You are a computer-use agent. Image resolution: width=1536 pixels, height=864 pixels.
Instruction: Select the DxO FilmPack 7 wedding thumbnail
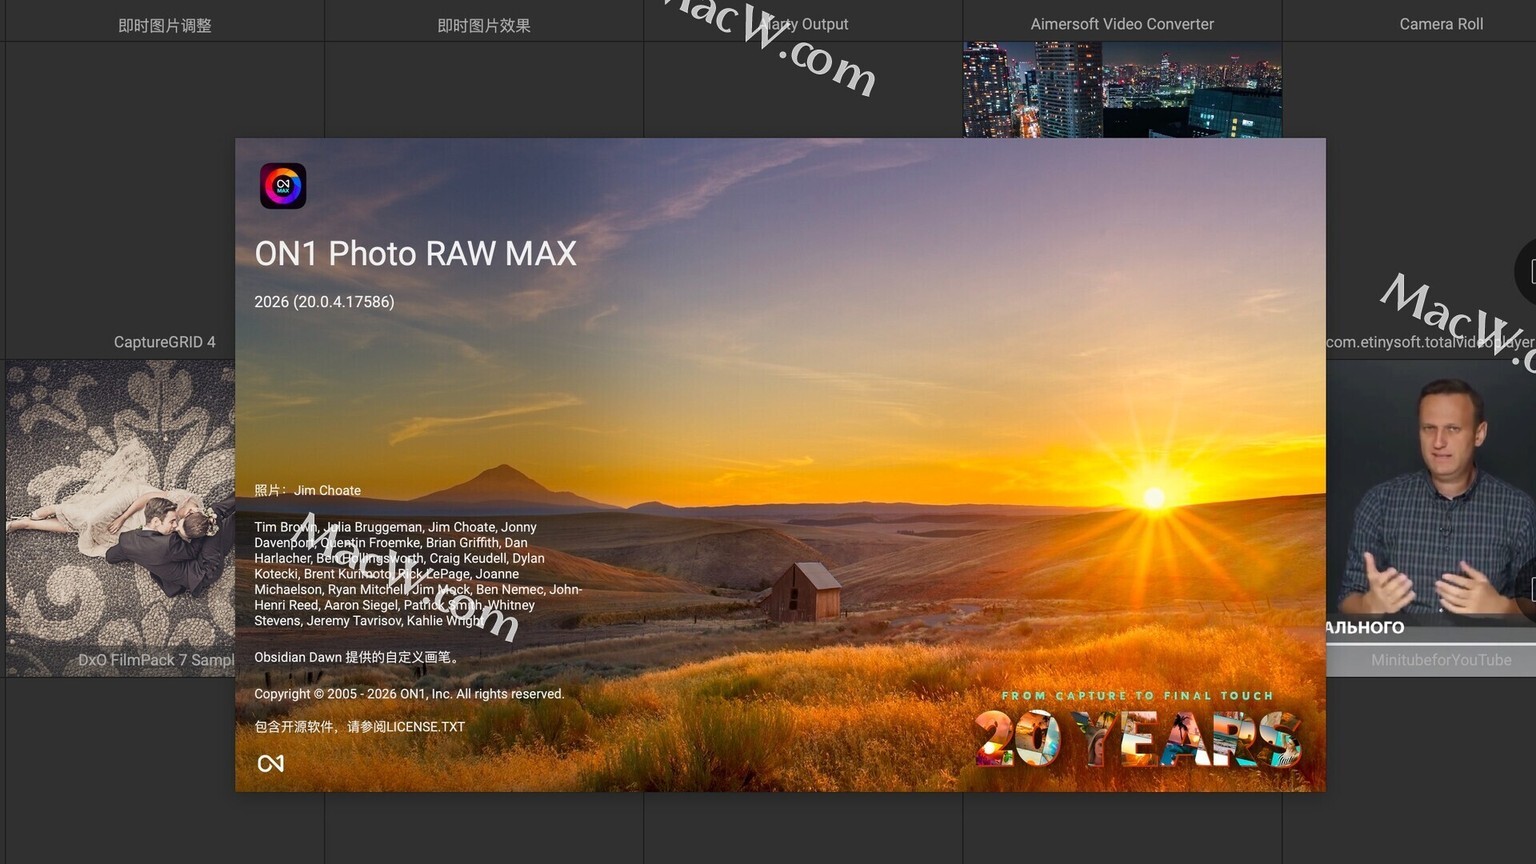click(x=120, y=518)
